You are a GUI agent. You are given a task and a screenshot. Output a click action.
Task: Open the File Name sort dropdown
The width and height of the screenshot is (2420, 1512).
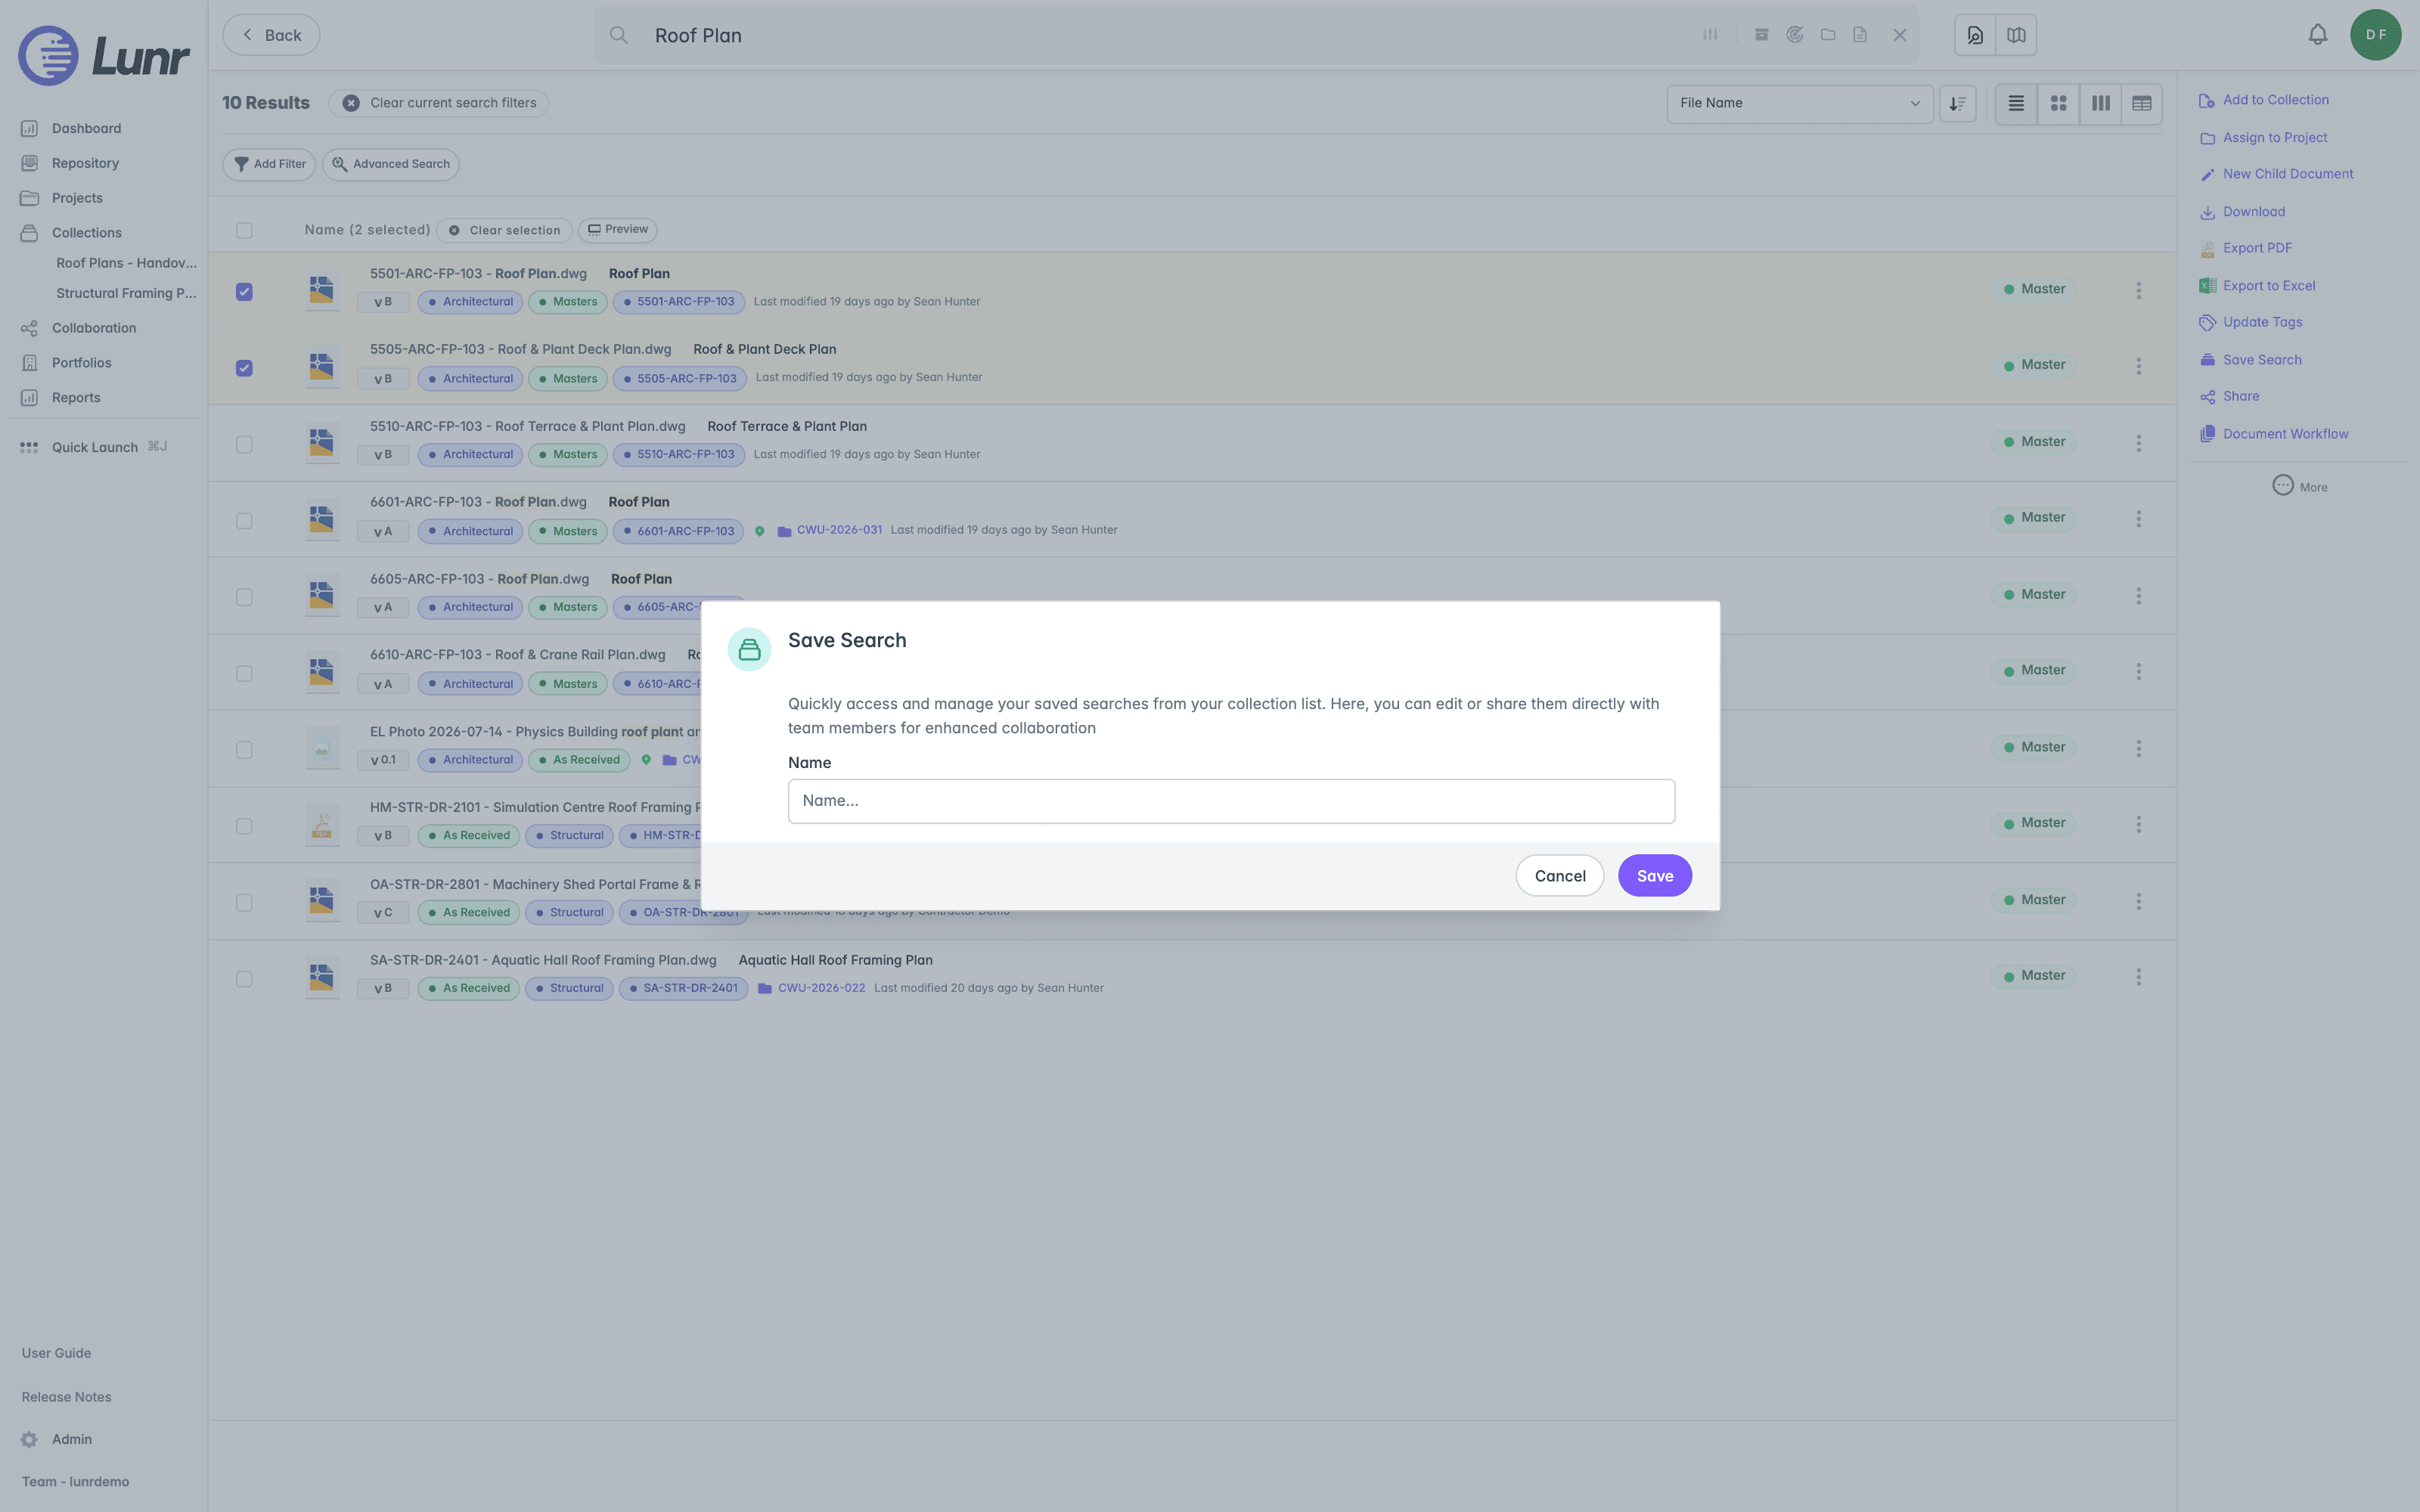(1799, 103)
